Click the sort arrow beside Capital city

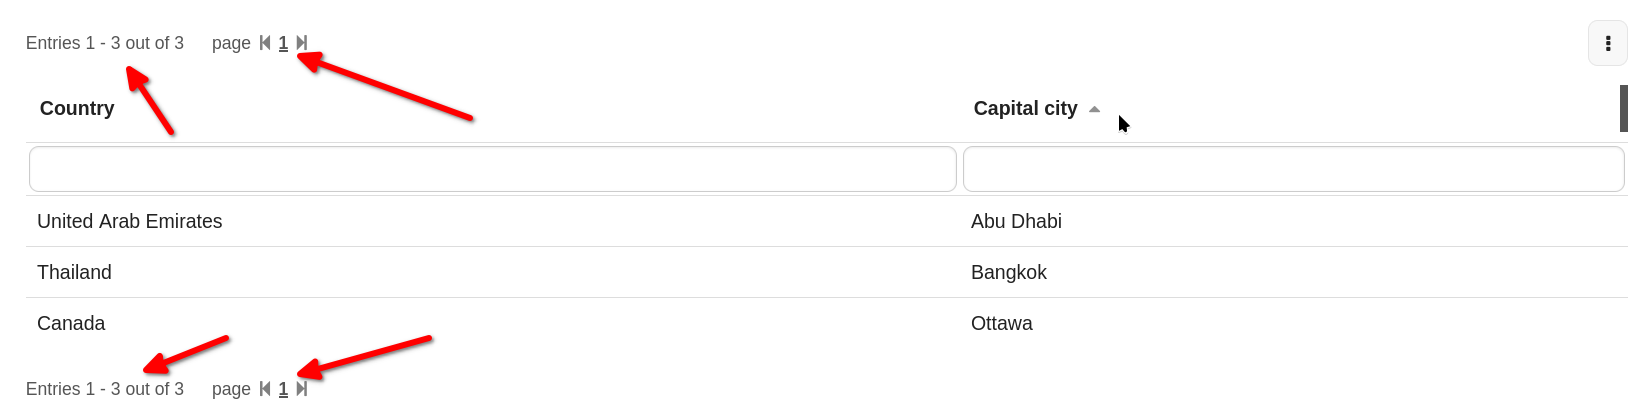(x=1094, y=109)
